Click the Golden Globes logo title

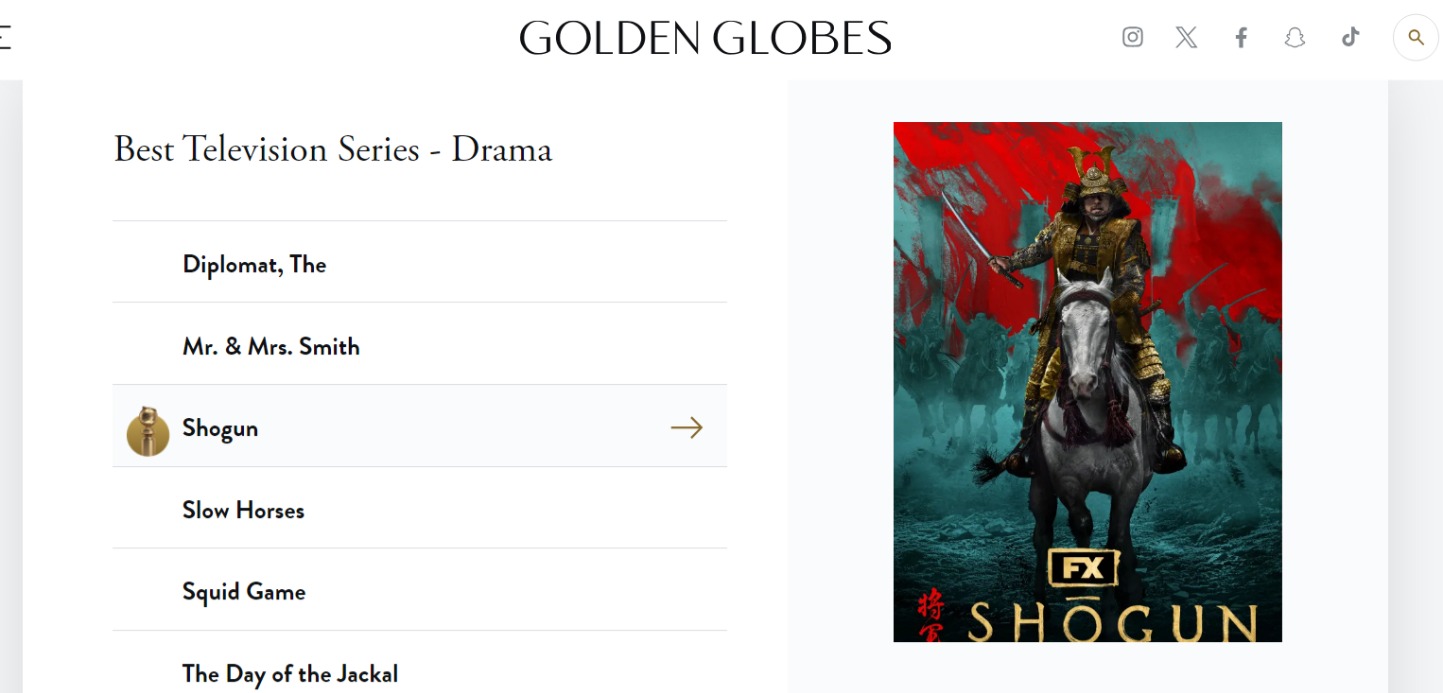click(x=705, y=38)
